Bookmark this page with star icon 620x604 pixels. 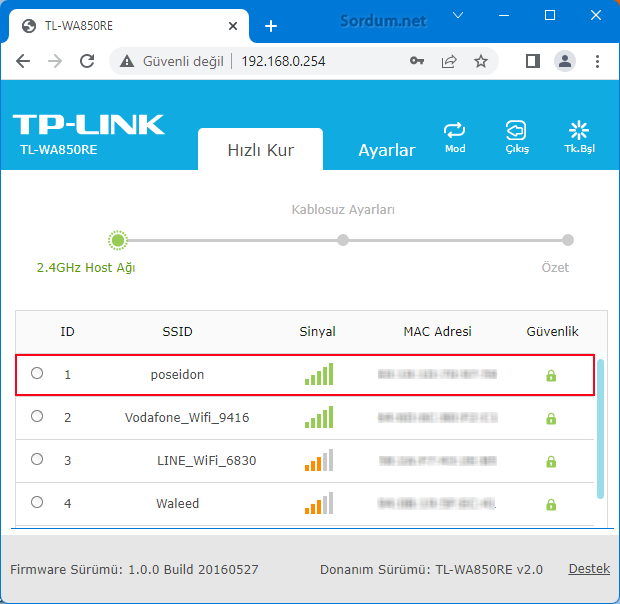pos(480,61)
